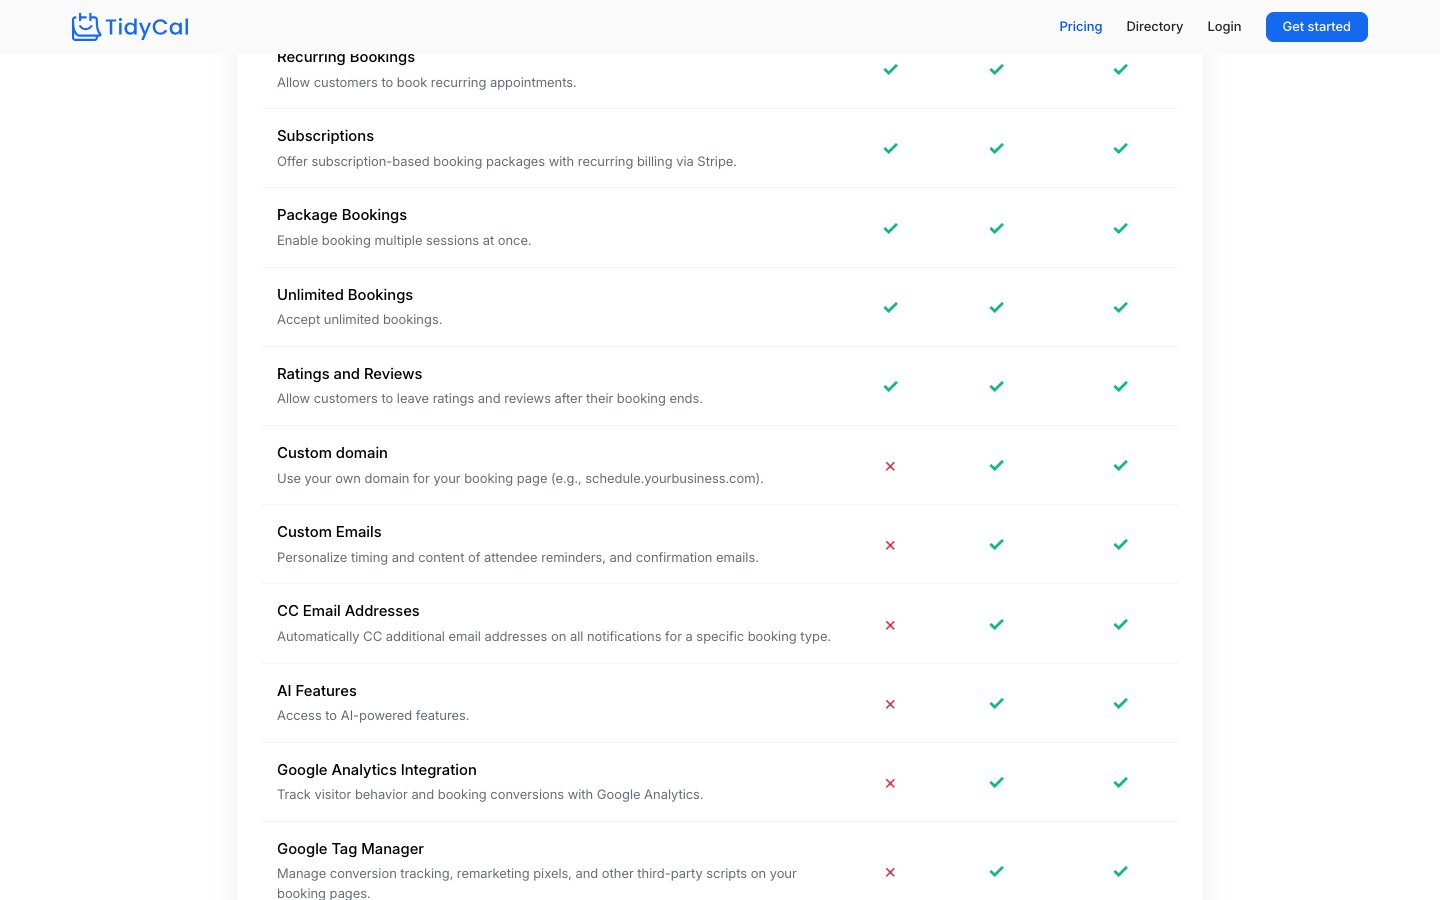Click middle checkmark in Custom domain row
Screen dimensions: 1440x900
(x=996, y=466)
